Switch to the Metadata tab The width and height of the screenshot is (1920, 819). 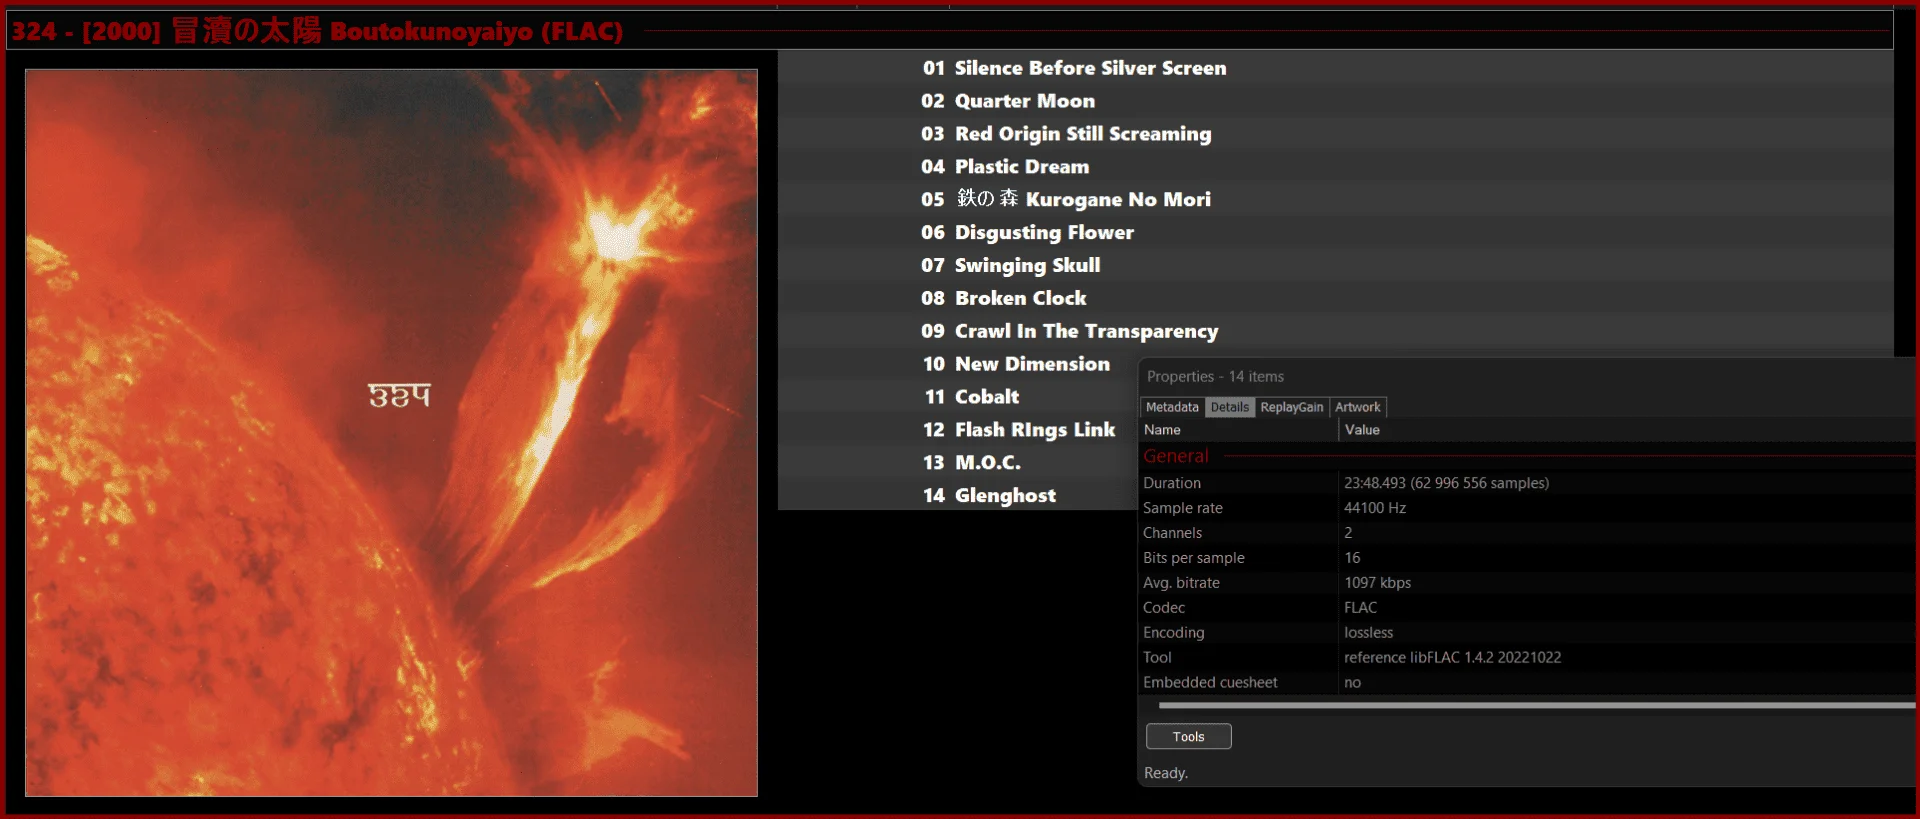click(x=1172, y=407)
